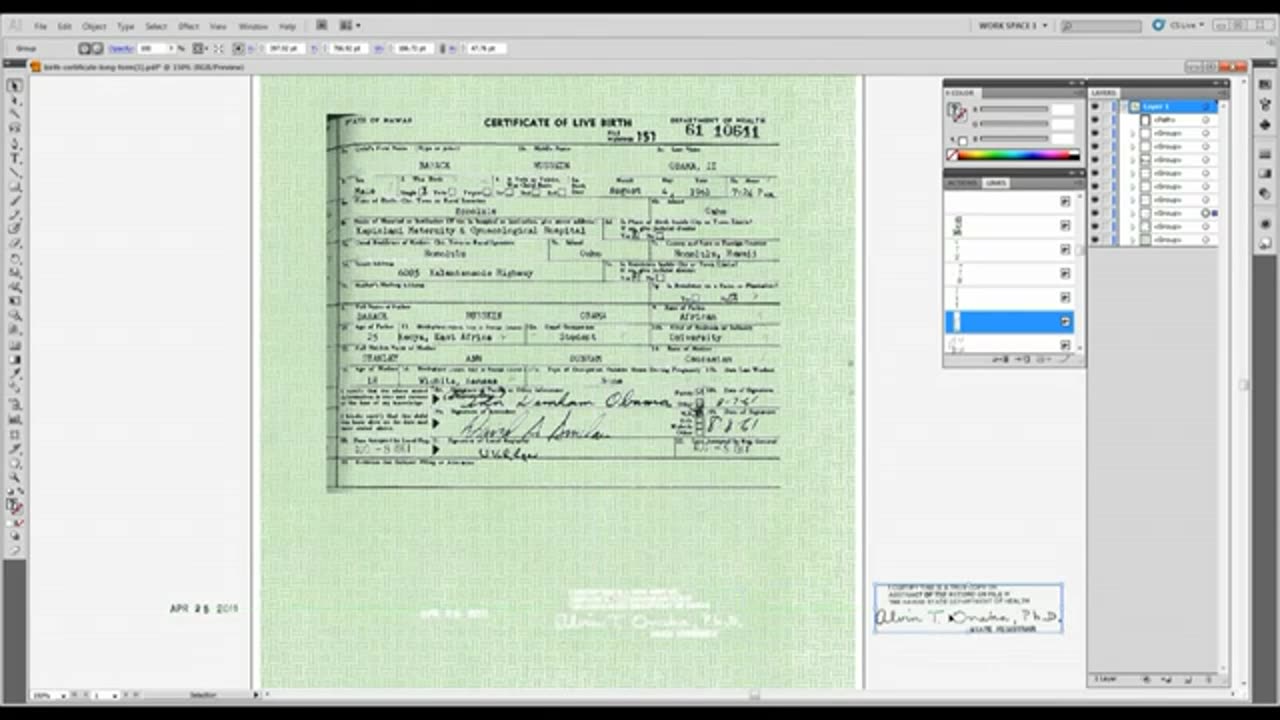Select the Rectangle tool
This screenshot has width=1280, height=720.
[x=15, y=187]
